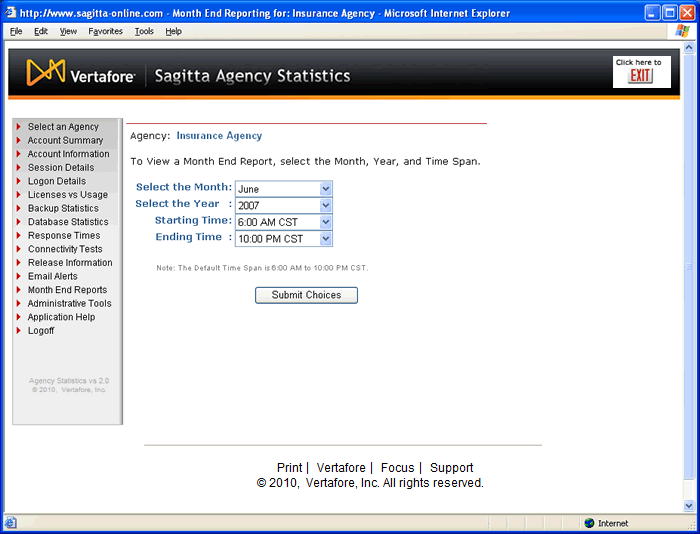Click the Submit Choices button
Screen dimensions: 700x534
(306, 295)
